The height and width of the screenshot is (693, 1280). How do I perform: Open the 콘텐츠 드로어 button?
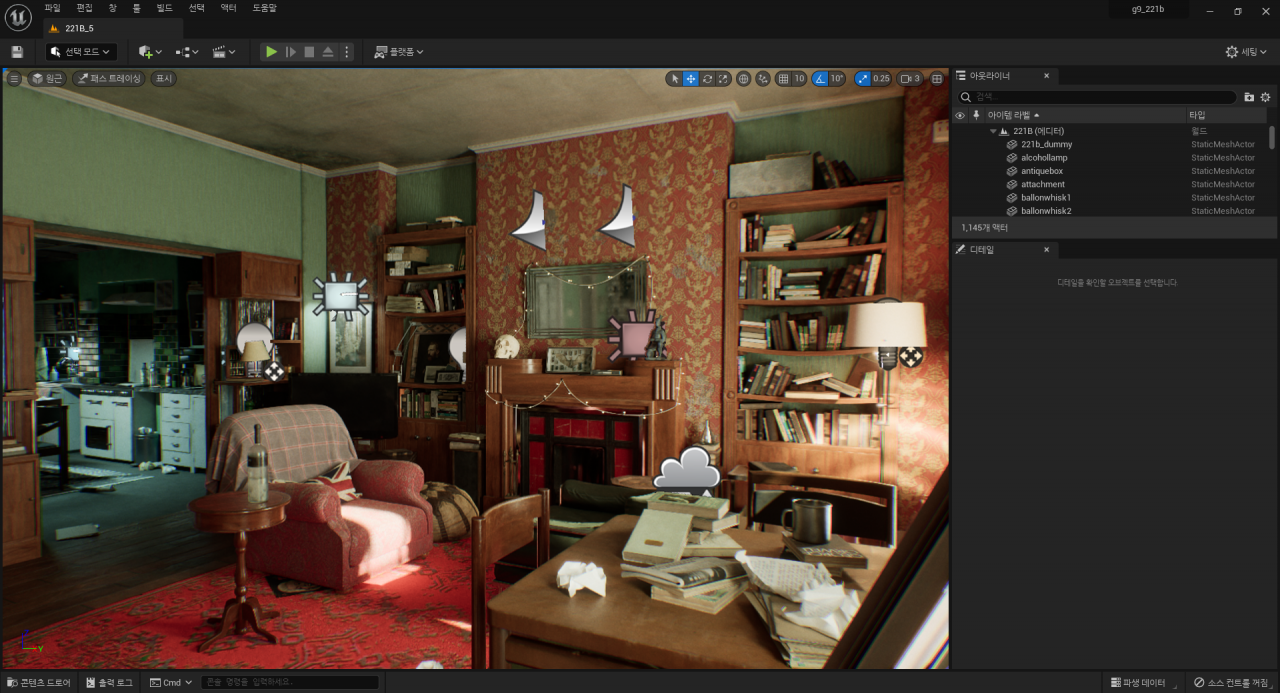coord(39,682)
